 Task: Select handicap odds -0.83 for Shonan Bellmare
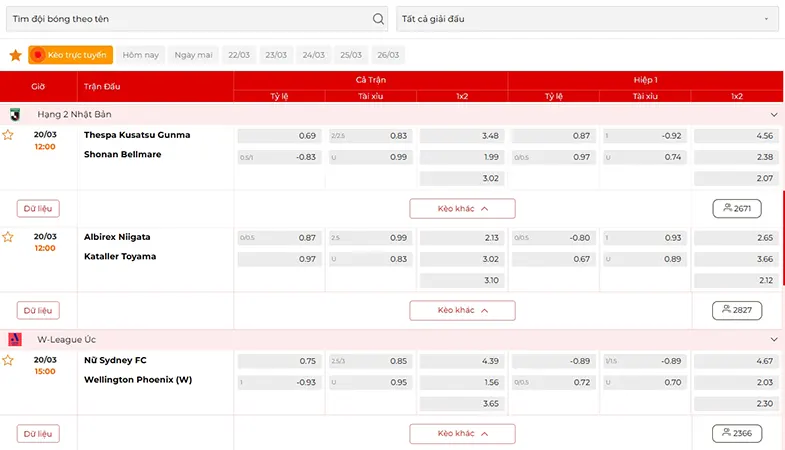pos(279,157)
